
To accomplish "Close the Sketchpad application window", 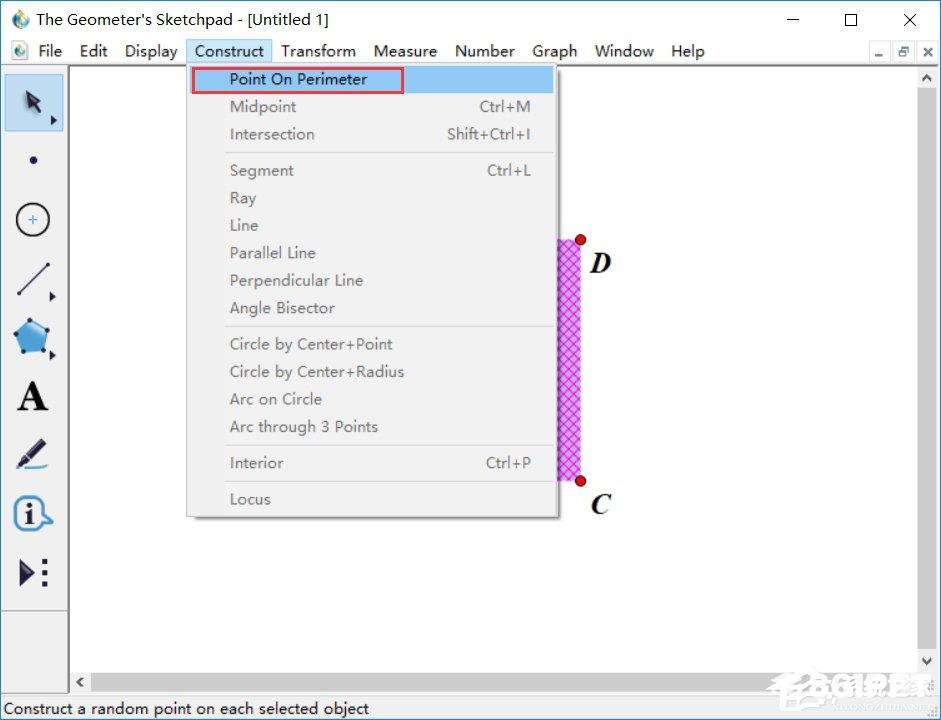I will click(x=910, y=20).
